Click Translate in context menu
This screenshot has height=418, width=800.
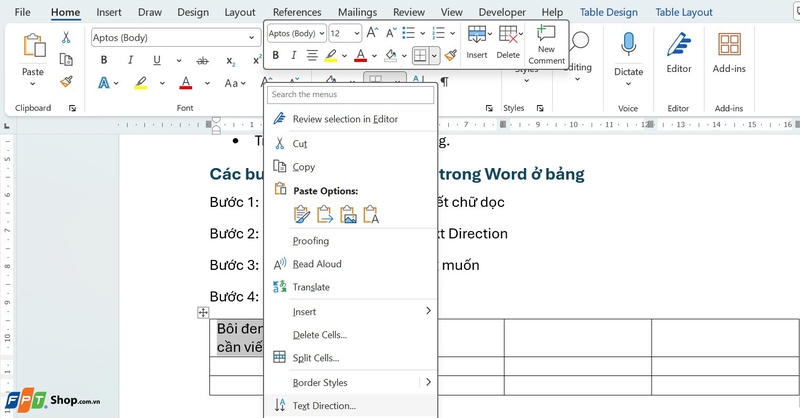pos(351,287)
